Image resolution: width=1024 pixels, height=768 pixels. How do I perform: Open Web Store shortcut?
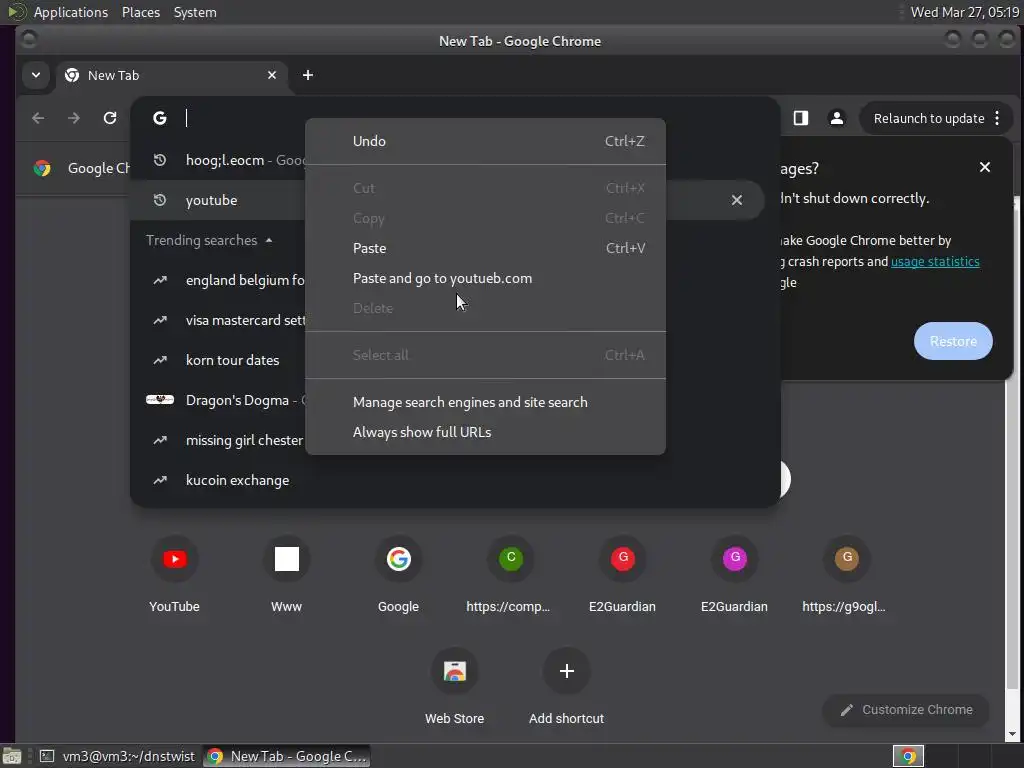click(455, 686)
